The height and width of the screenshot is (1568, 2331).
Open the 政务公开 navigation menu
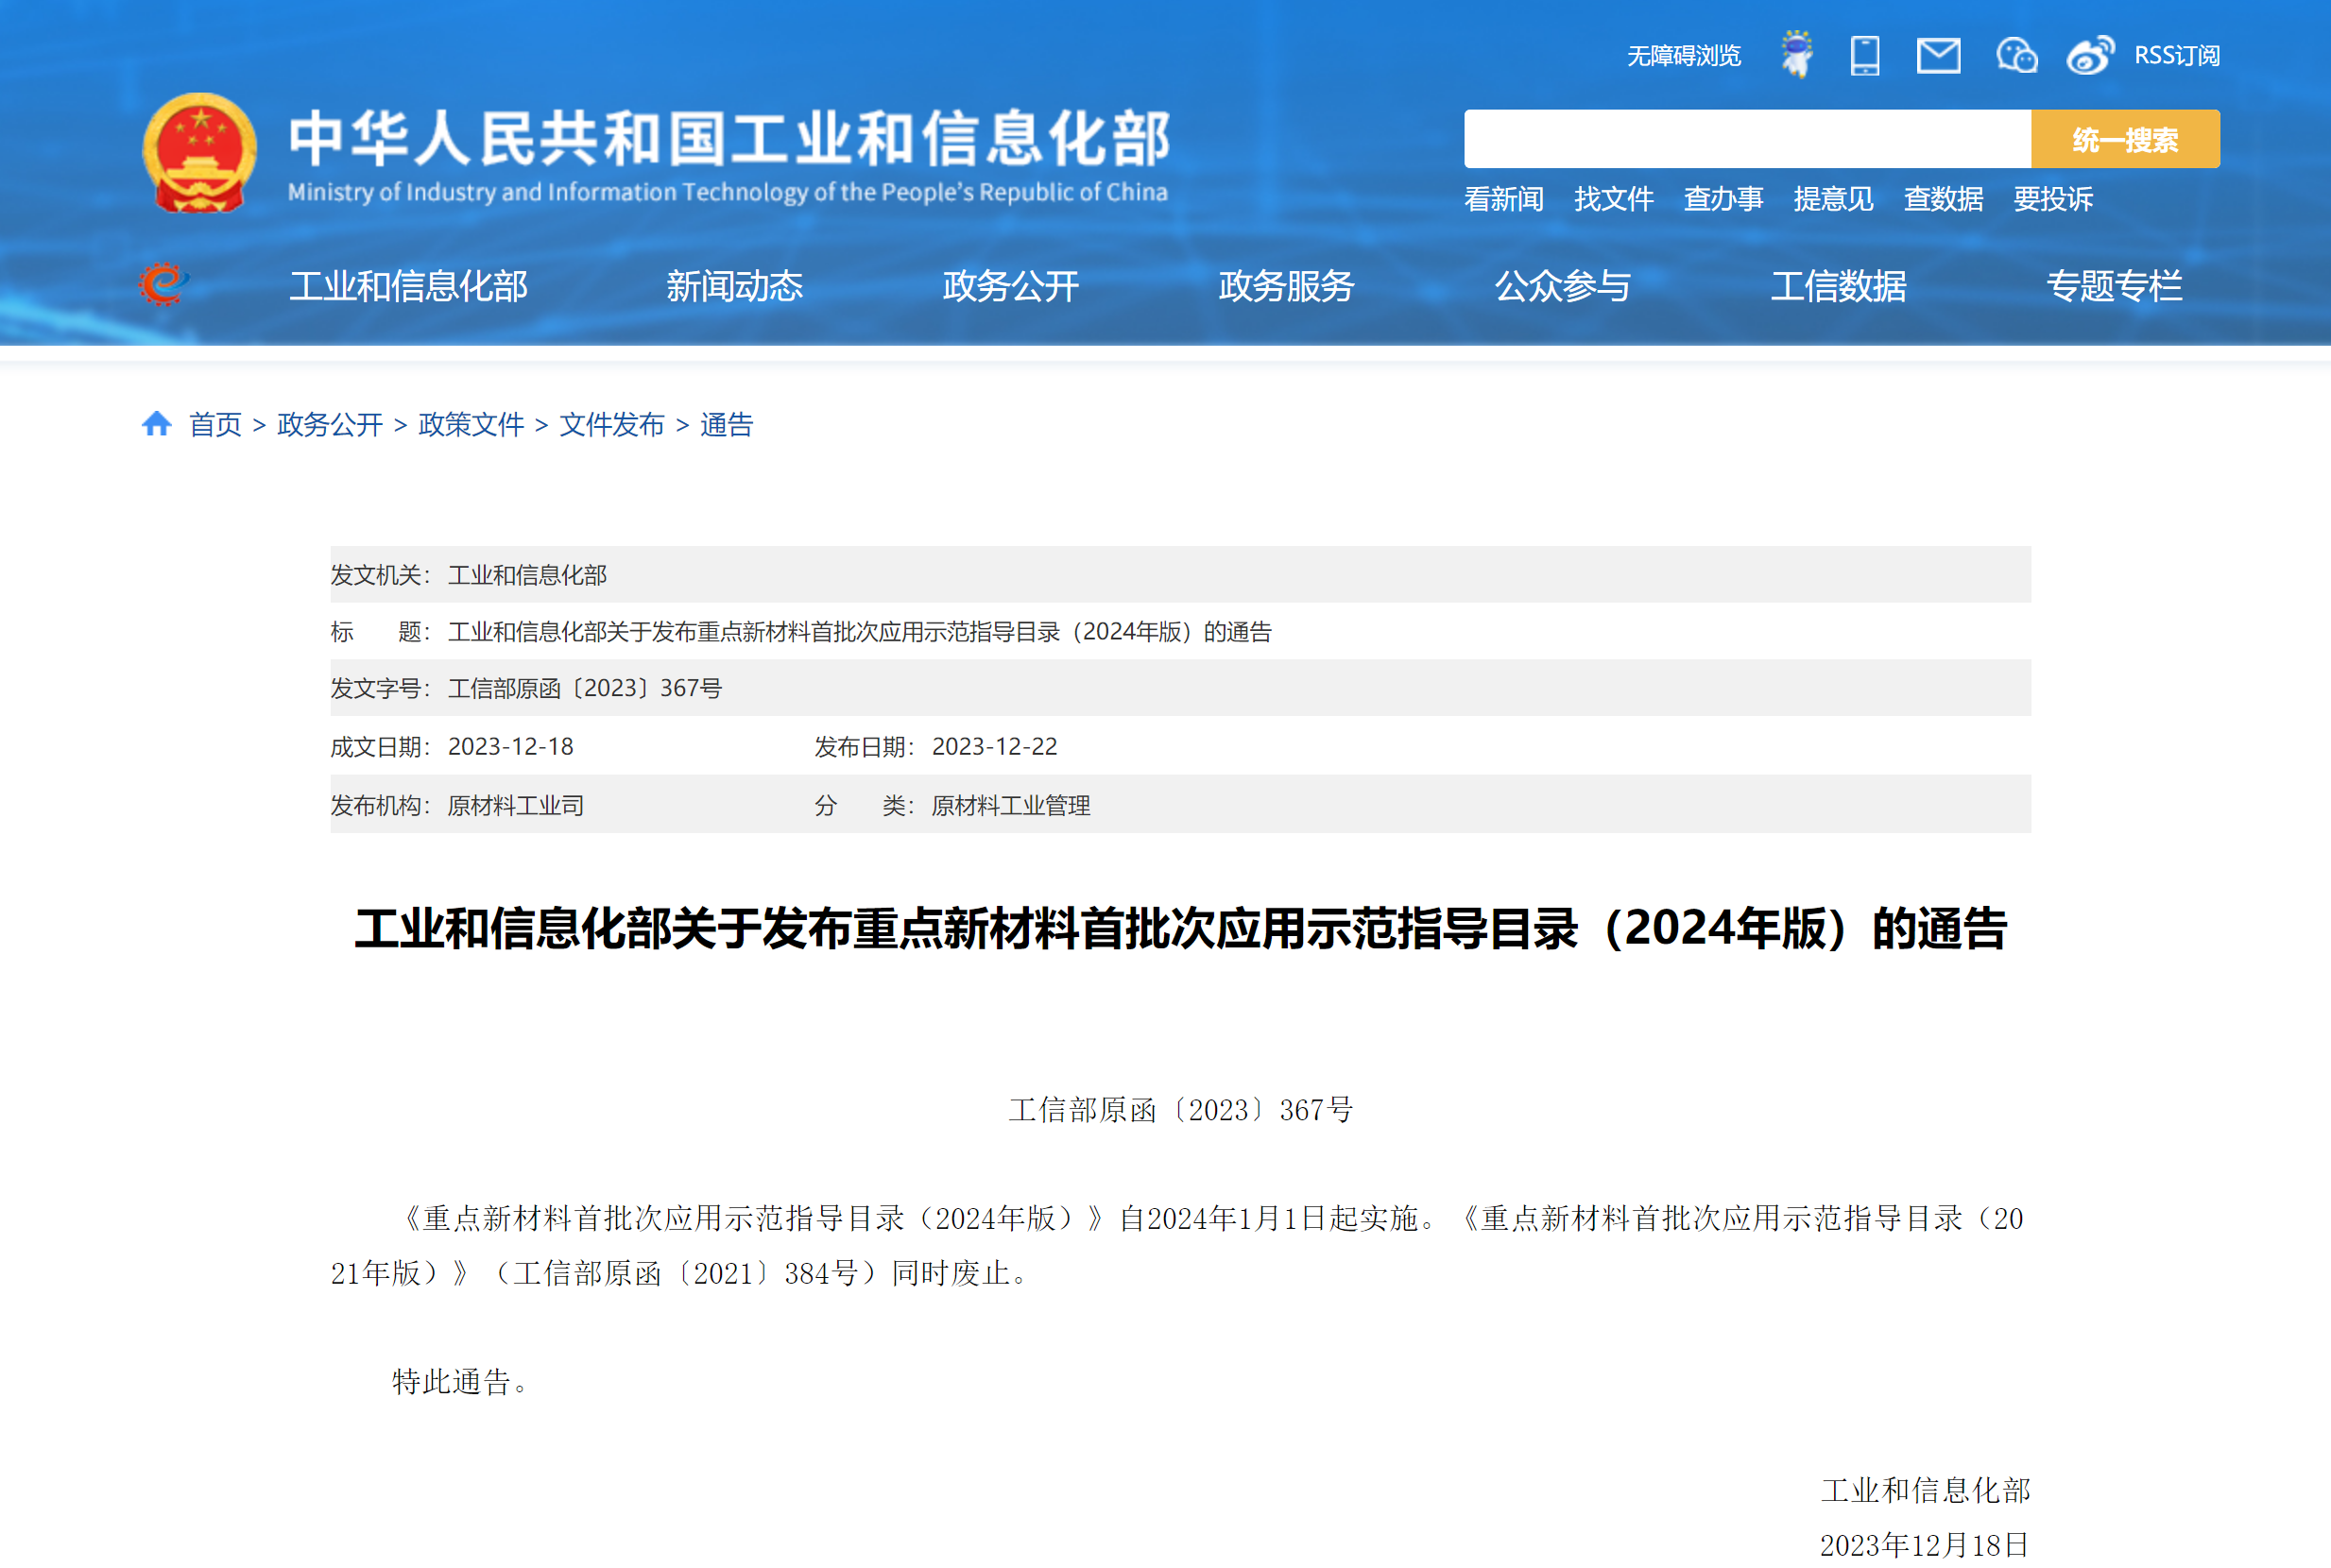coord(1010,287)
